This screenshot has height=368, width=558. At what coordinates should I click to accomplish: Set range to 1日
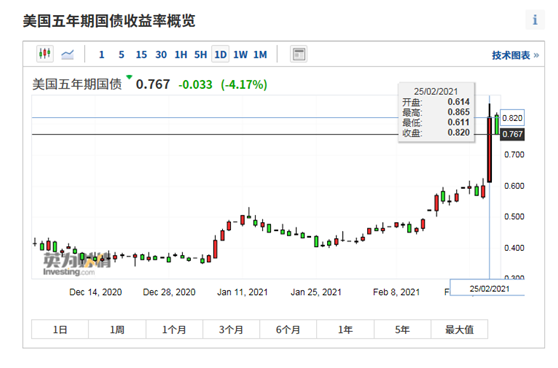point(60,330)
